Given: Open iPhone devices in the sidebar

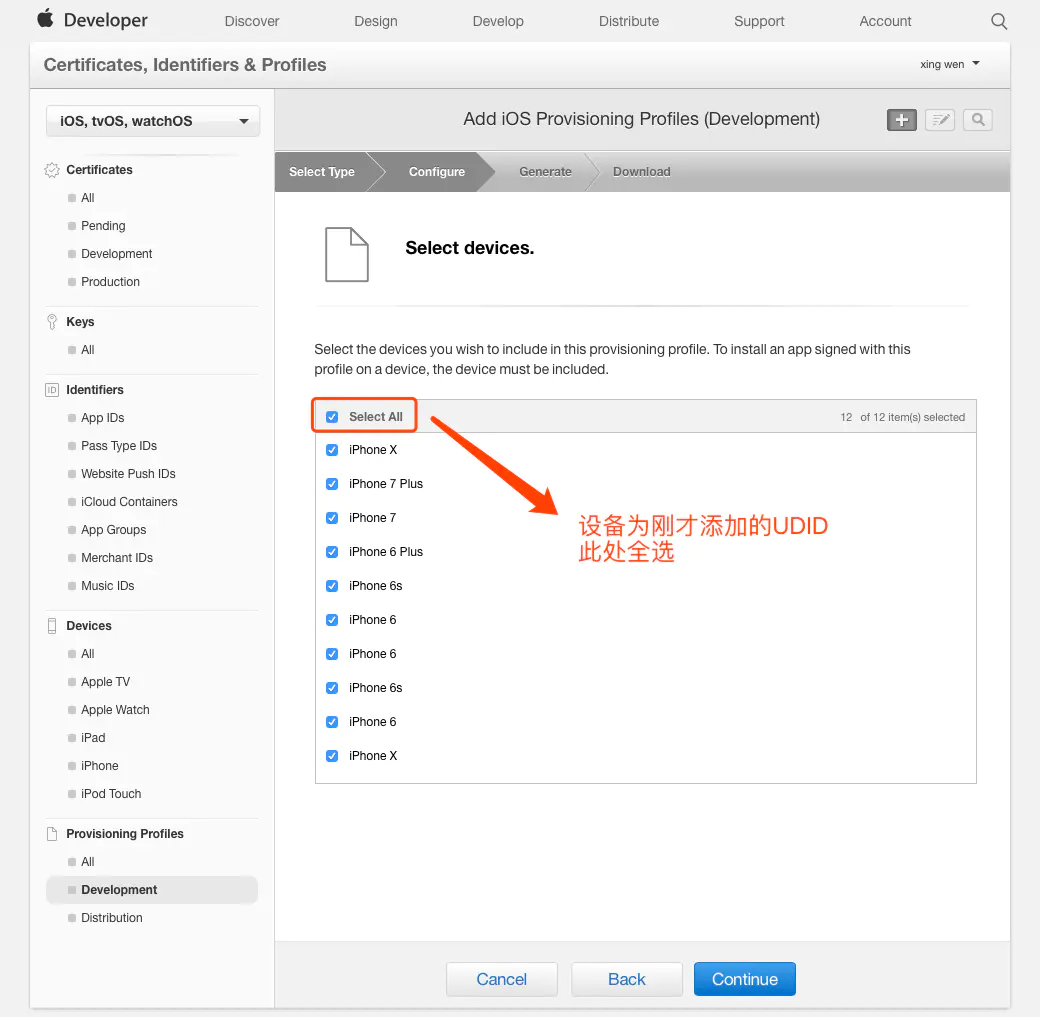Looking at the screenshot, I should click(99, 766).
